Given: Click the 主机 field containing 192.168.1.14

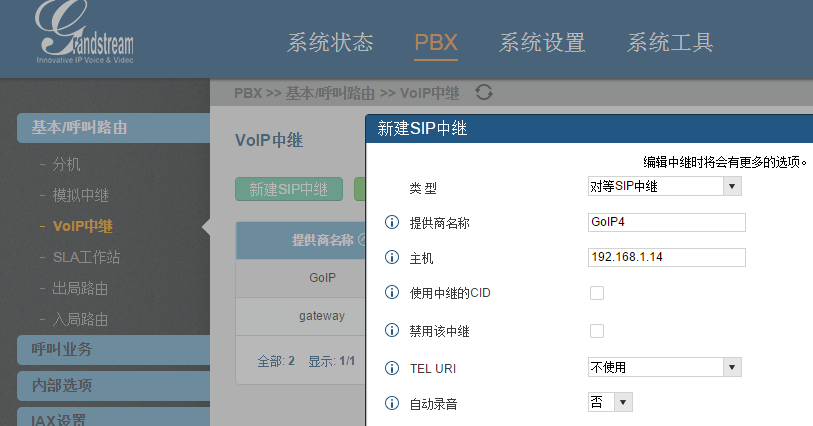Looking at the screenshot, I should [667, 257].
